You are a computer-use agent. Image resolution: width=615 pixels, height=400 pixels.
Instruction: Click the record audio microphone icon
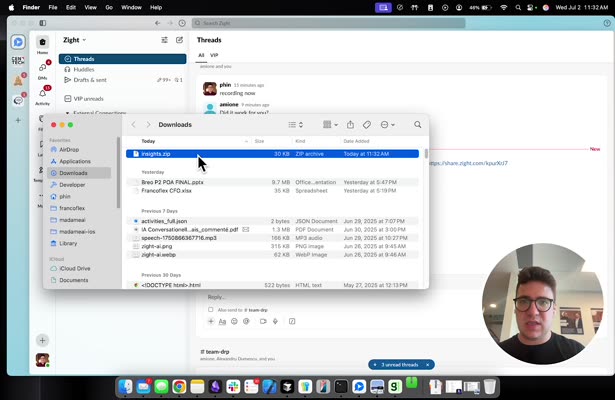[275, 321]
